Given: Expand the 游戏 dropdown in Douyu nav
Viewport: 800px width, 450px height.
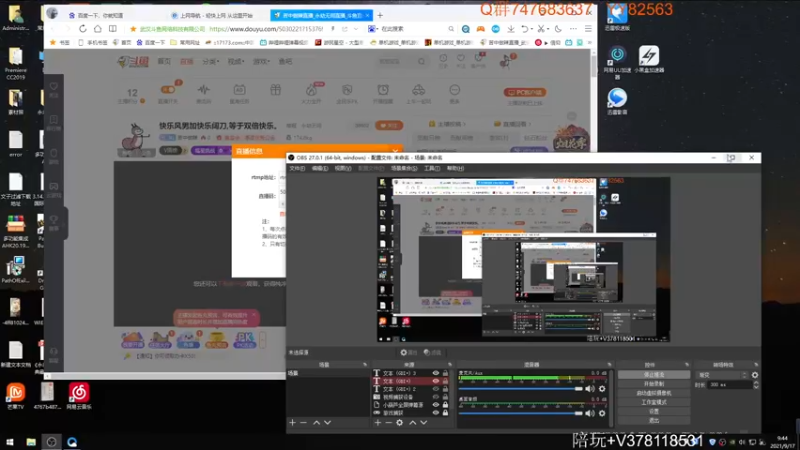Looking at the screenshot, I should click(261, 62).
